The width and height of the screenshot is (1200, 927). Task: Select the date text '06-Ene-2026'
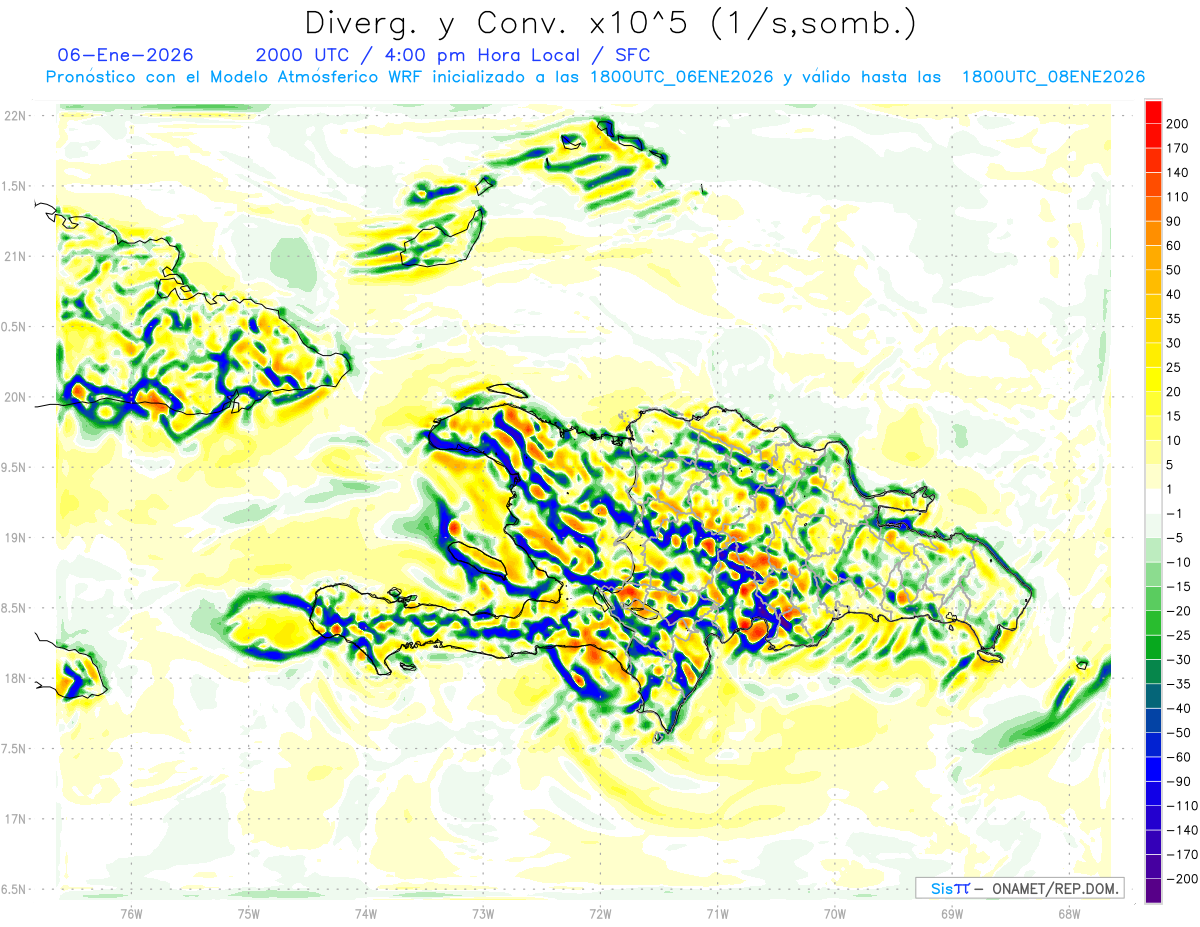pos(126,55)
